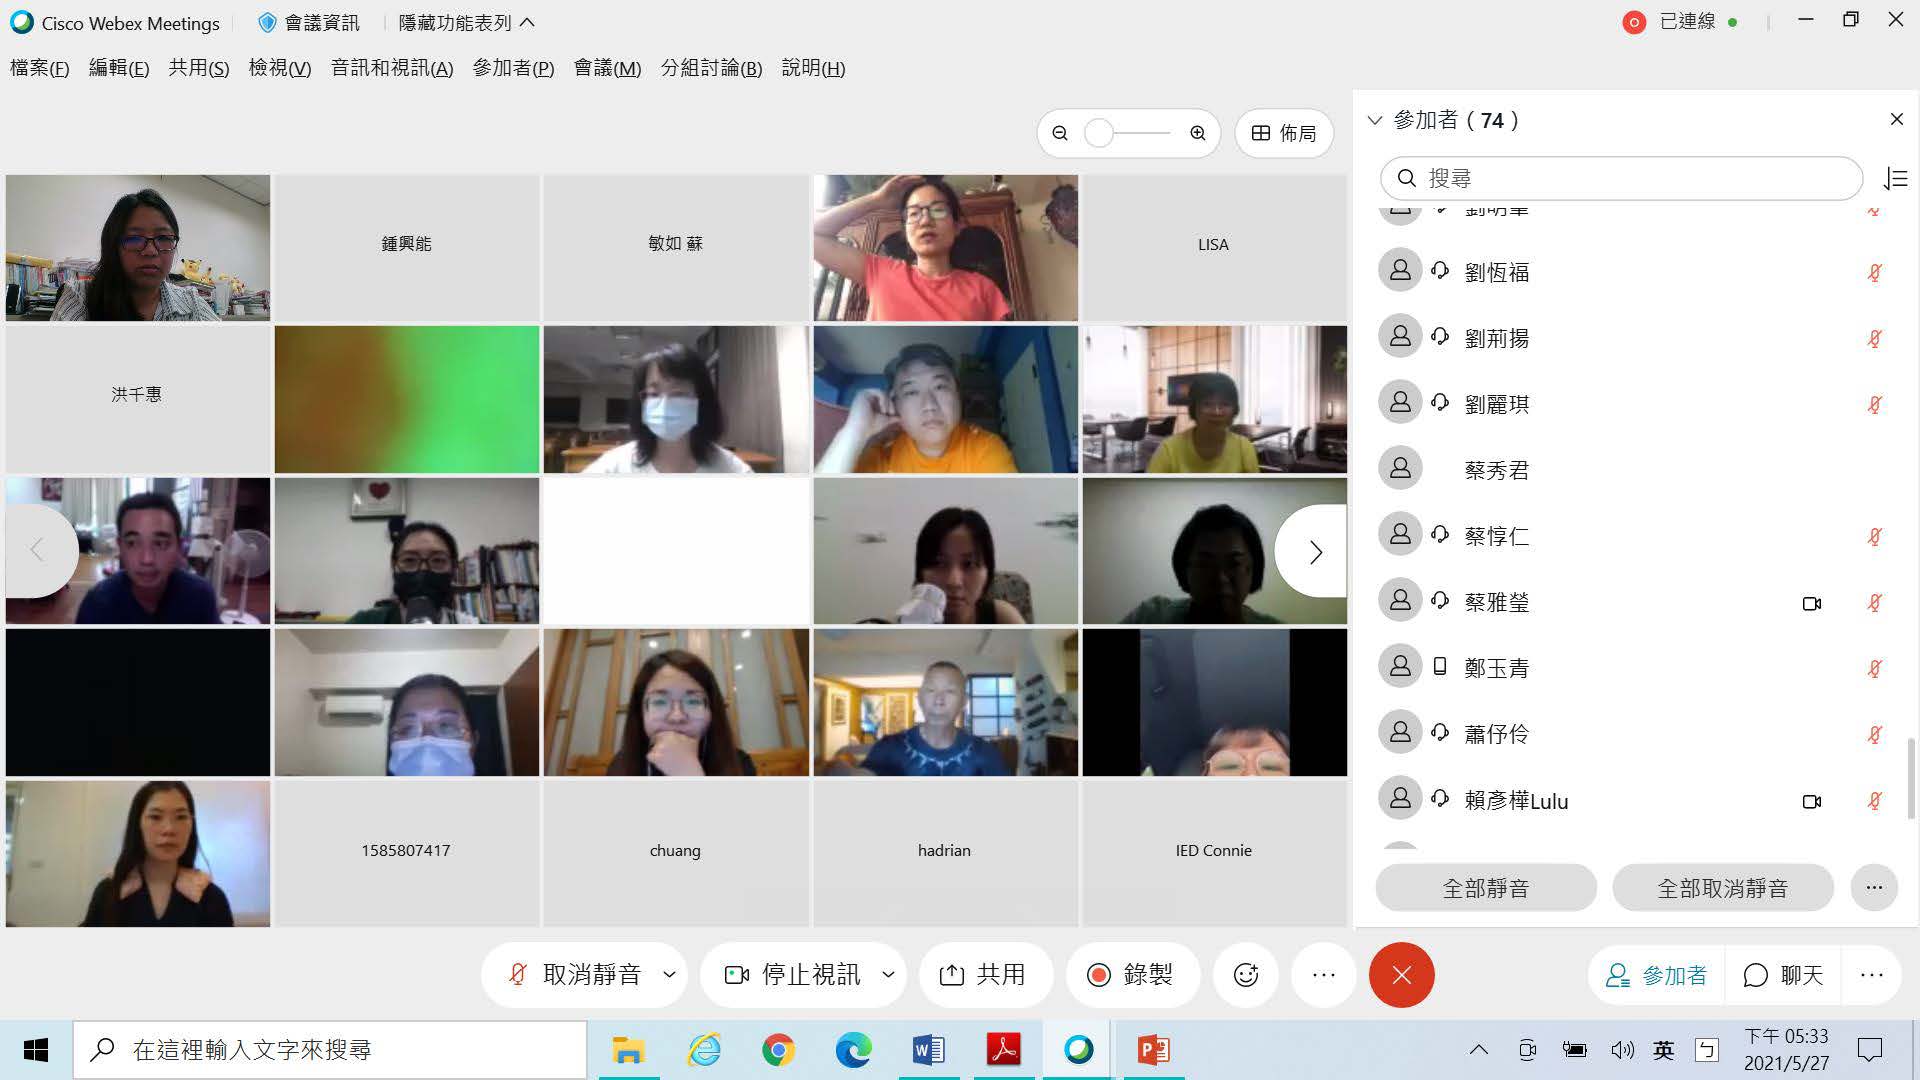Go to next page of video thumbnails
Screen dimensions: 1920x1080
(1314, 552)
